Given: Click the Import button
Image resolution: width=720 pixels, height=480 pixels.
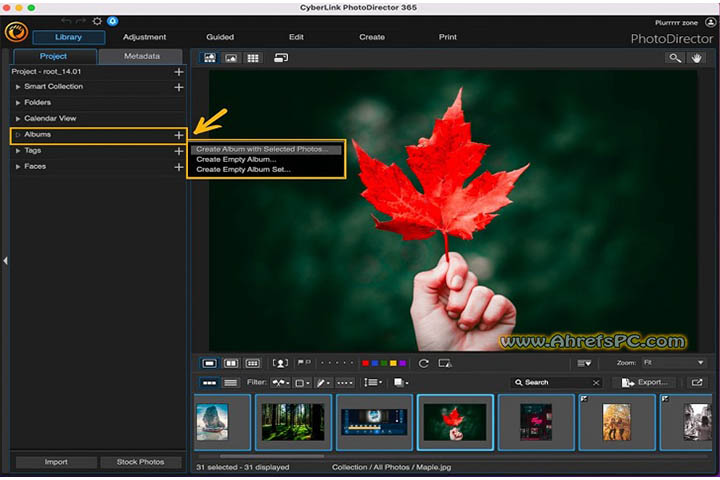Looking at the screenshot, I should (56, 462).
